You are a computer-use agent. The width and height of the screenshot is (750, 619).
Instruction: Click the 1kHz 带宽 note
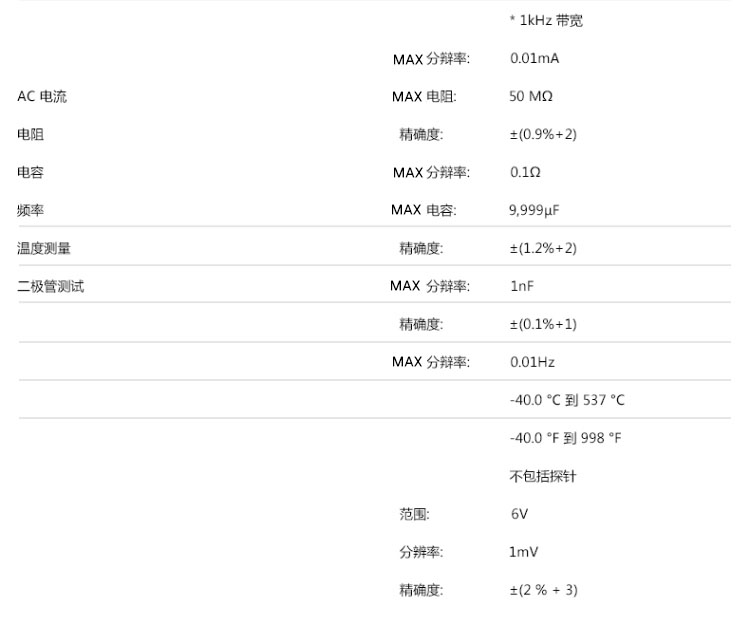(546, 21)
